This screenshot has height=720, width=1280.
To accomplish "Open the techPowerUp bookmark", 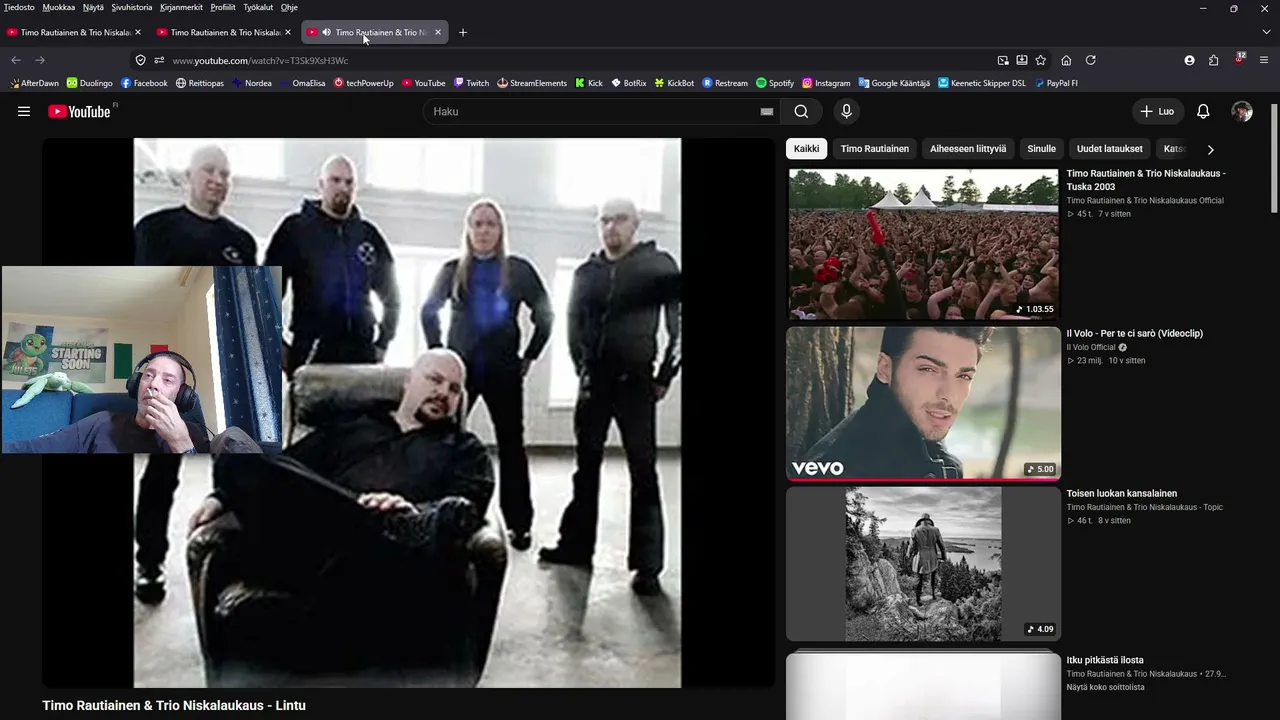I will pyautogui.click(x=364, y=83).
